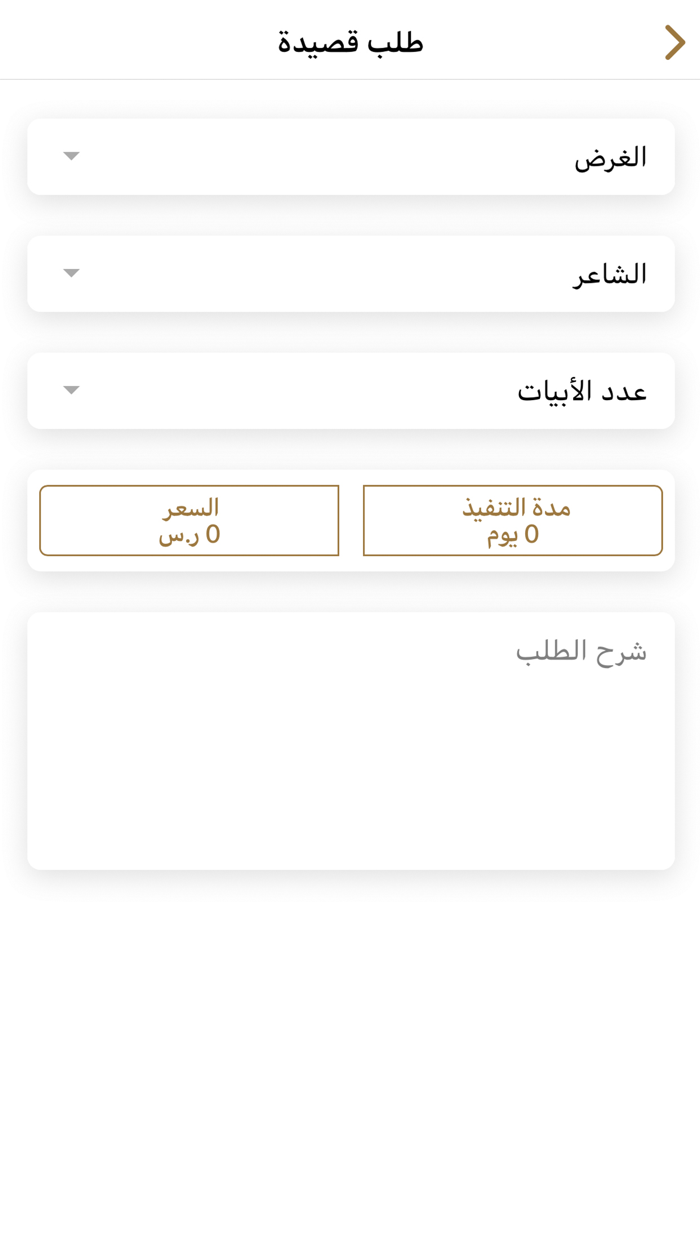Expand the verse count (عدد الأبيات) selector
This screenshot has width=700, height=1244.
[x=350, y=390]
